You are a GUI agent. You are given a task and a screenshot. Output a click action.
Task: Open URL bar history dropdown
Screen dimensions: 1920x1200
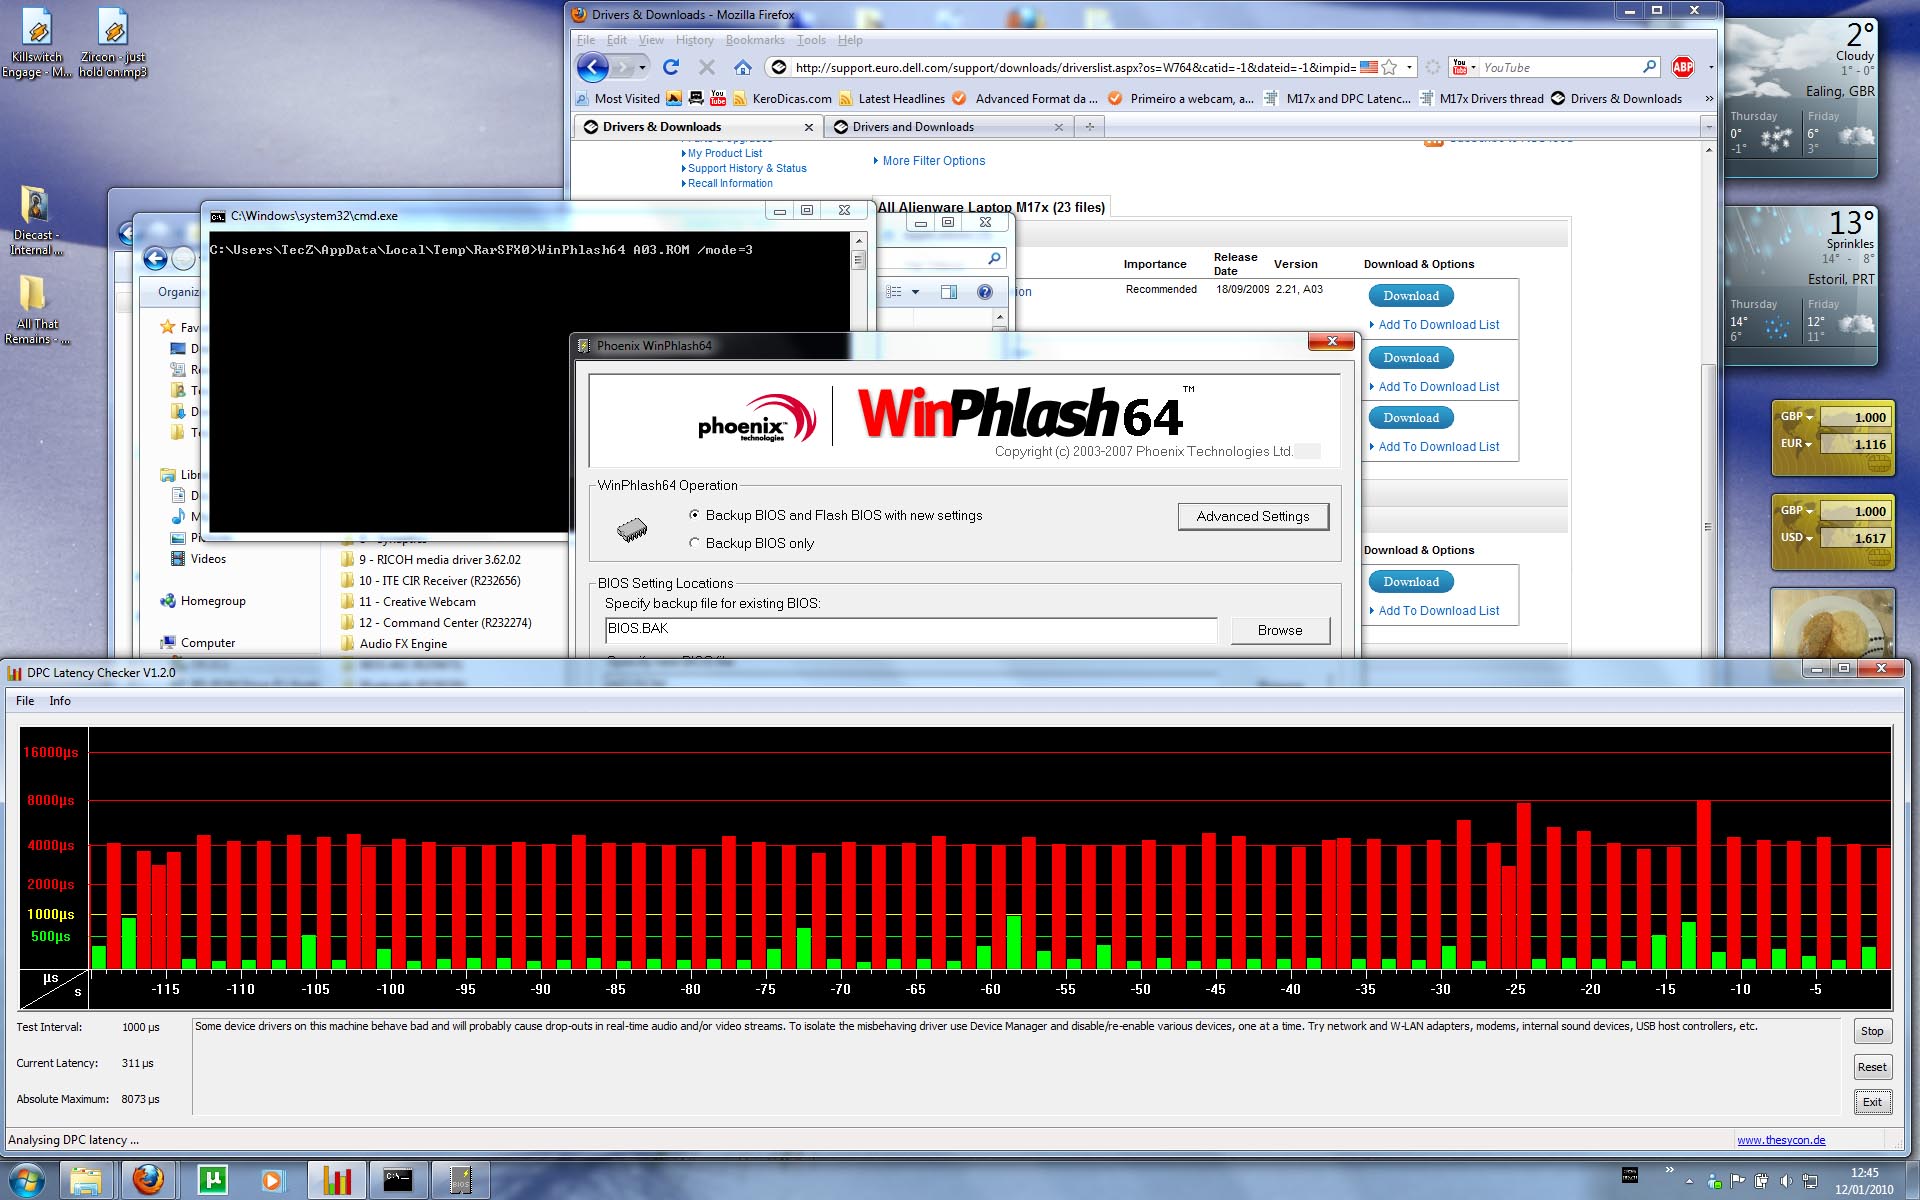click(x=1410, y=67)
